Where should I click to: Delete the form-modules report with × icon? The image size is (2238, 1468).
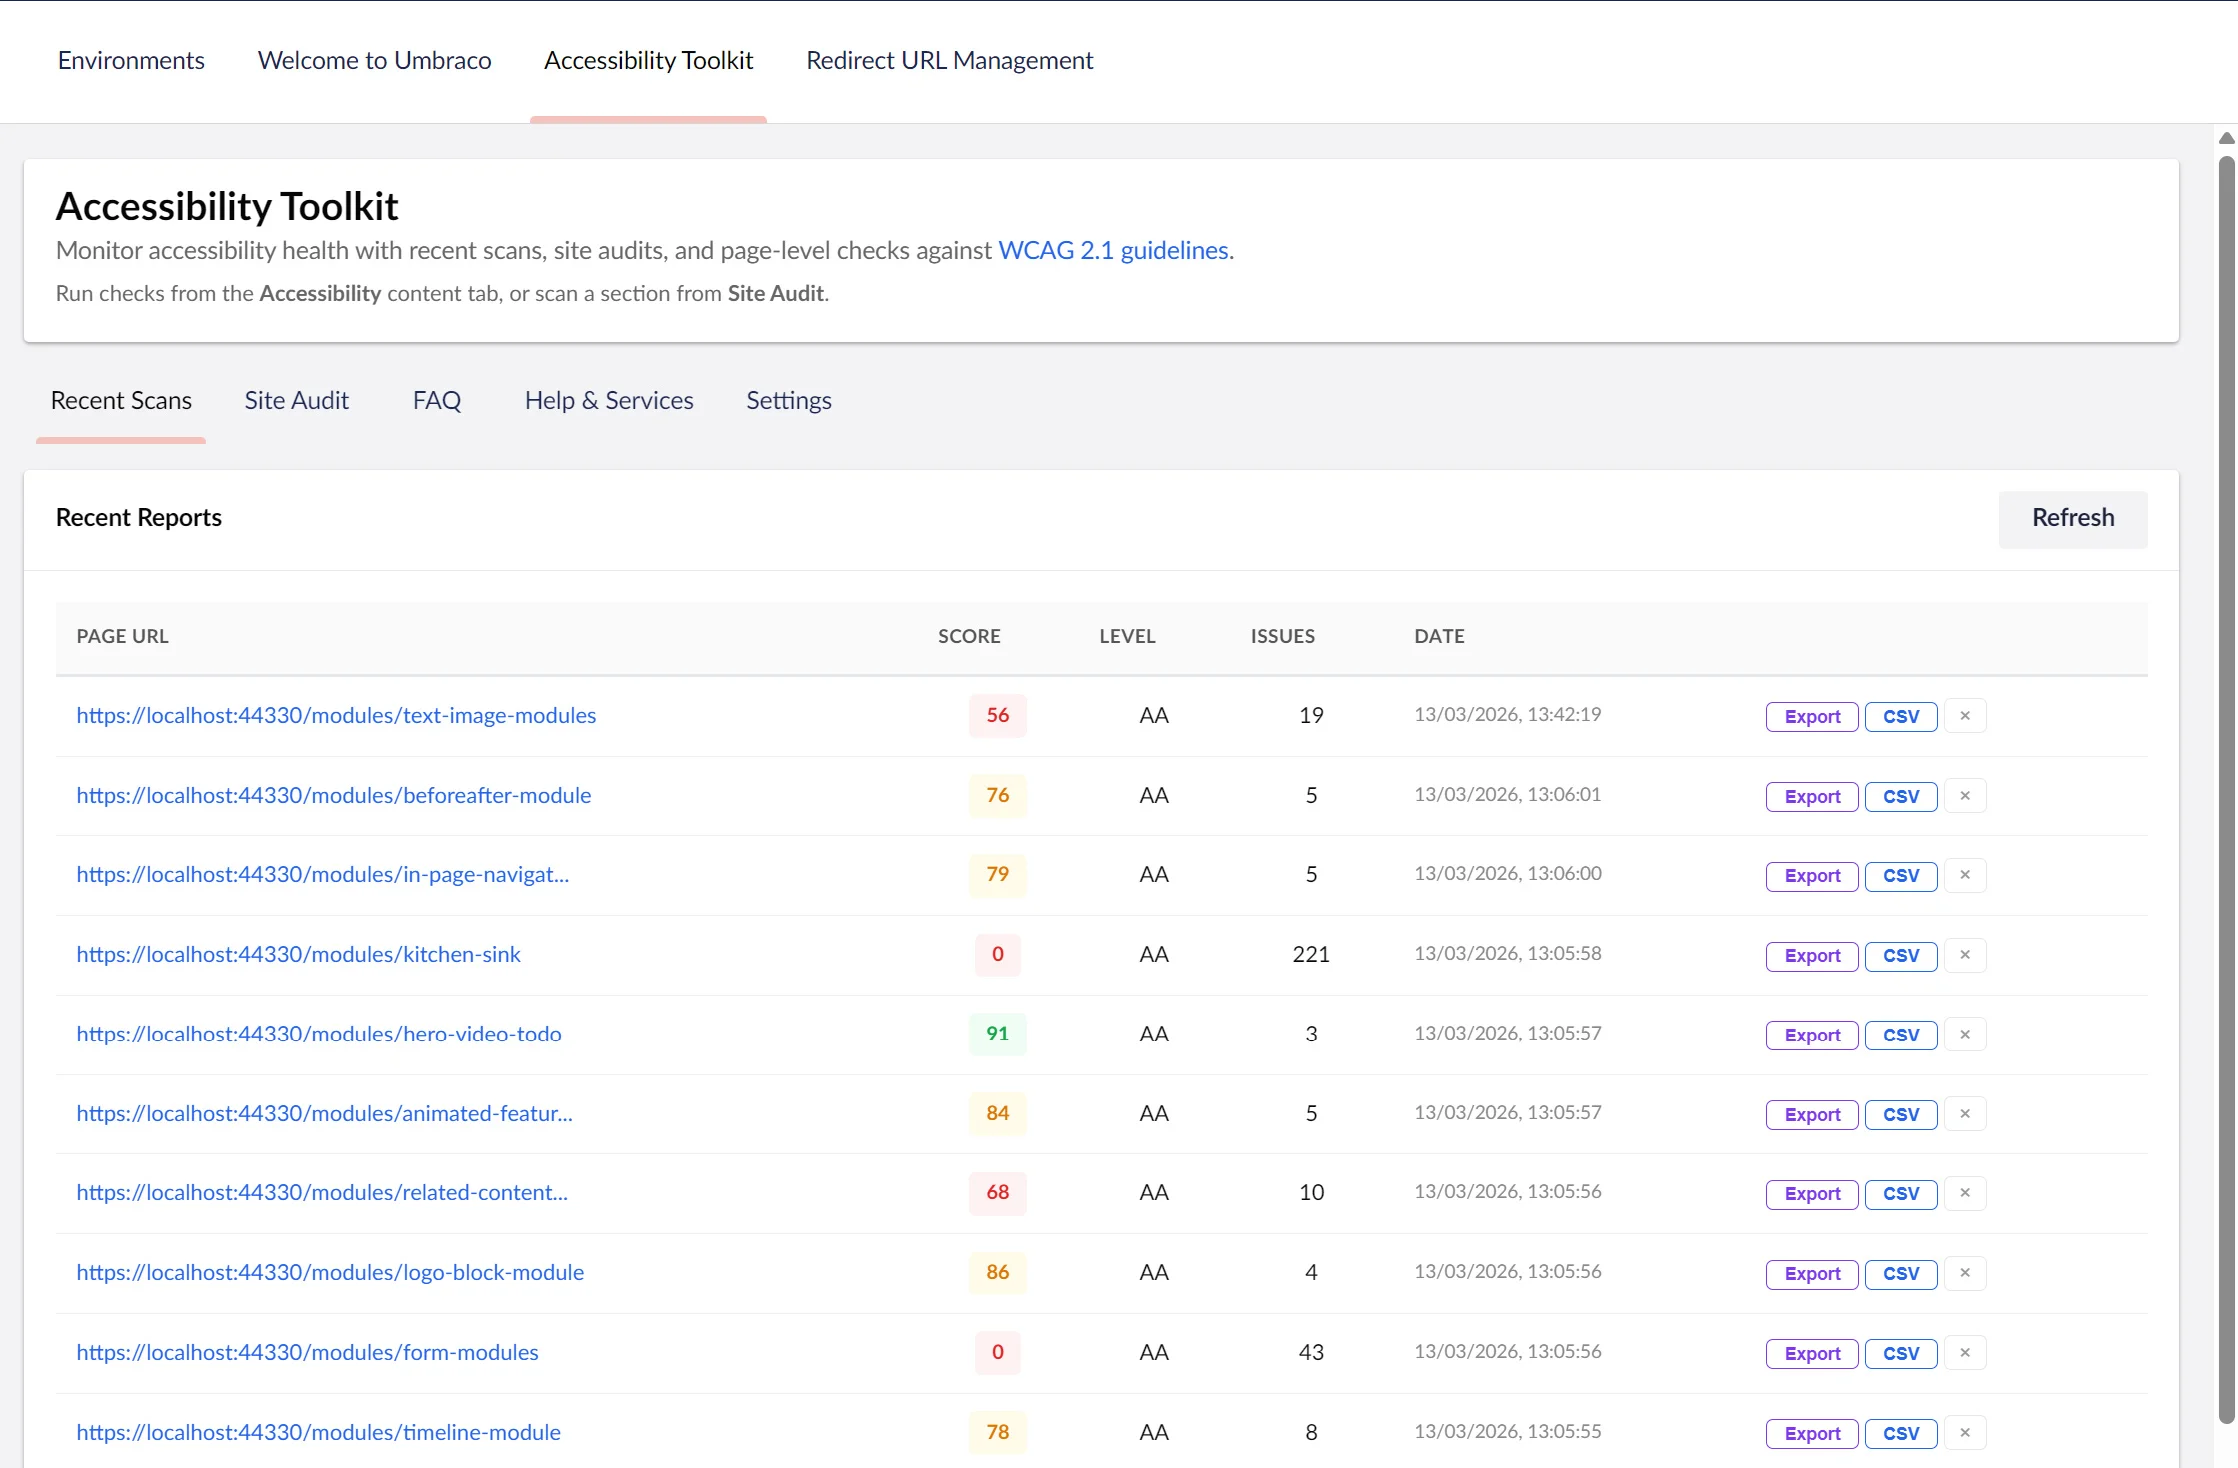pos(1964,1353)
